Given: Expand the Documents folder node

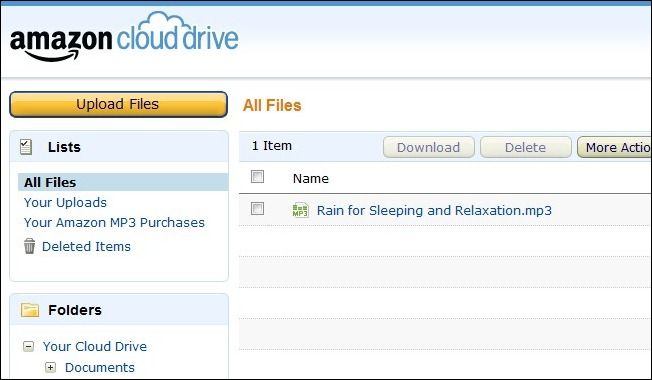Looking at the screenshot, I should tap(50, 368).
